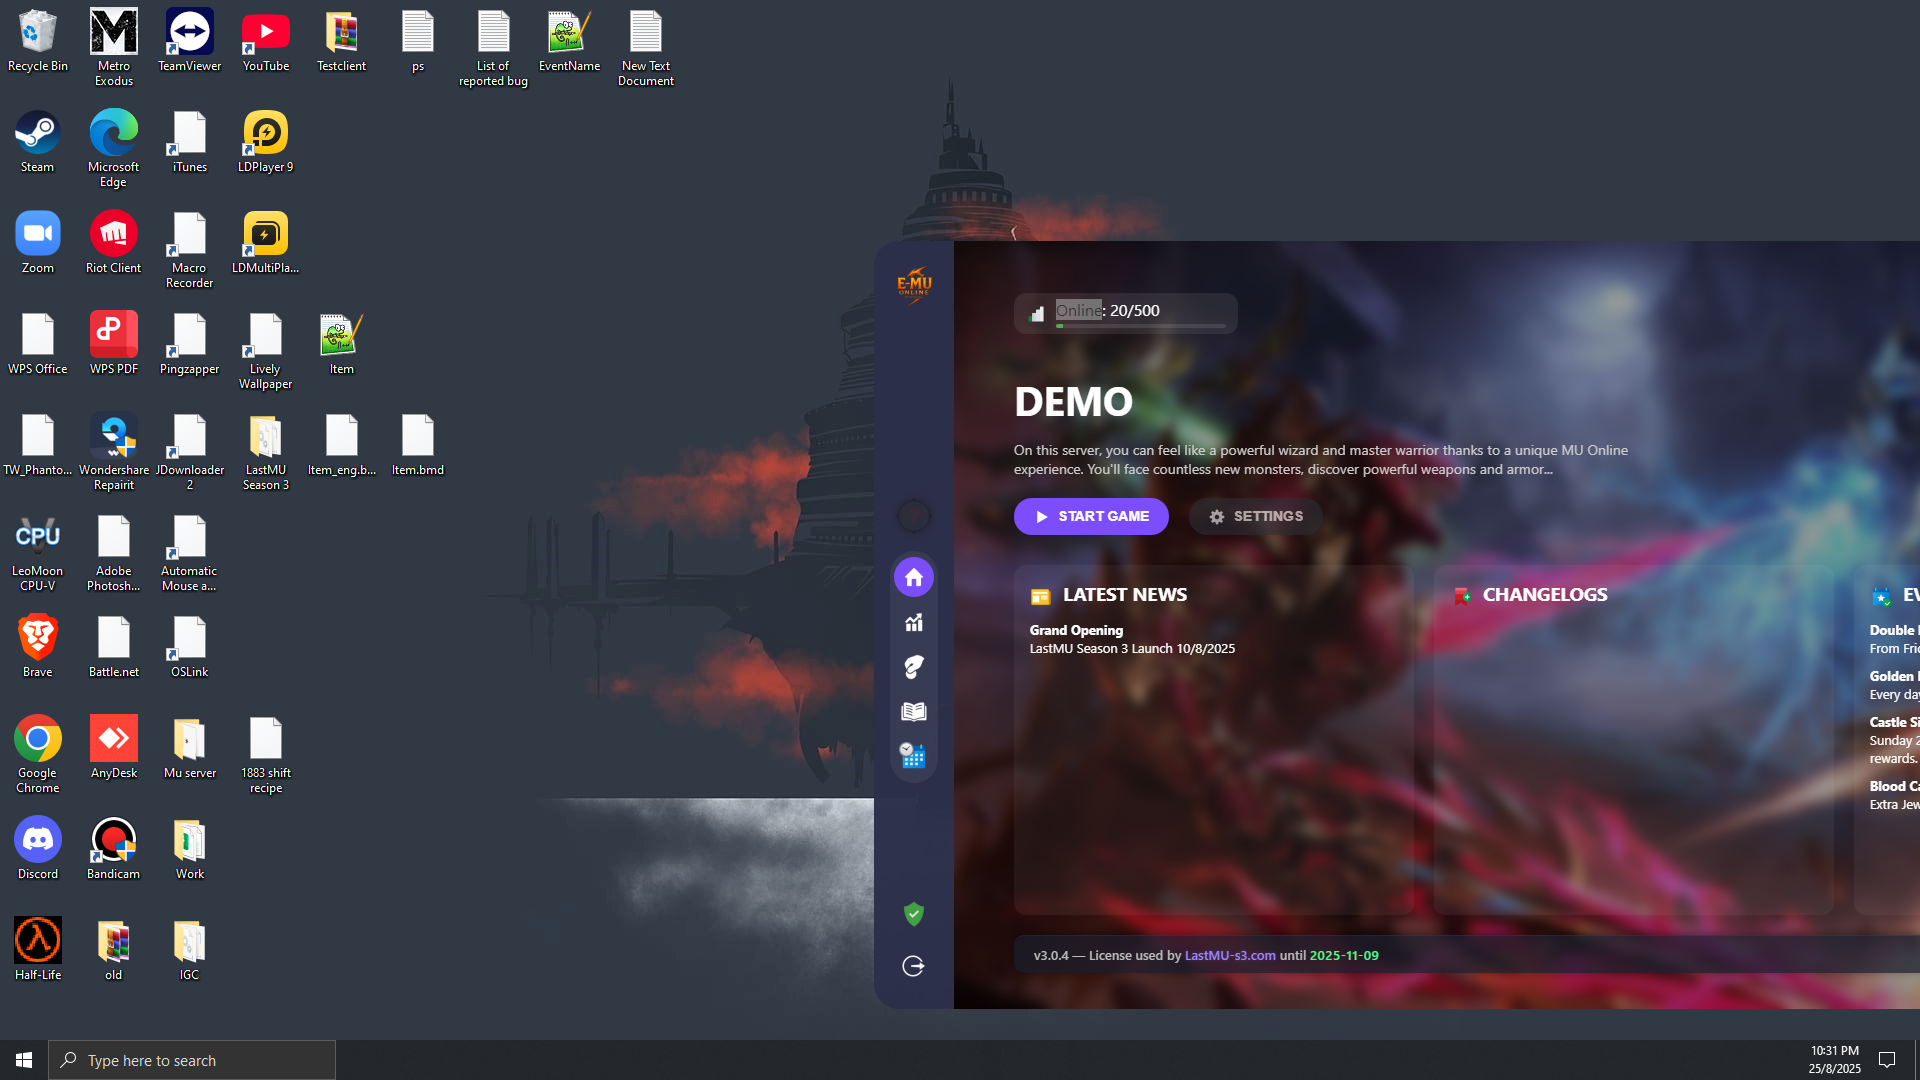Click the E-MU Online logo
The height and width of the screenshot is (1080, 1920).
pyautogui.click(x=914, y=285)
